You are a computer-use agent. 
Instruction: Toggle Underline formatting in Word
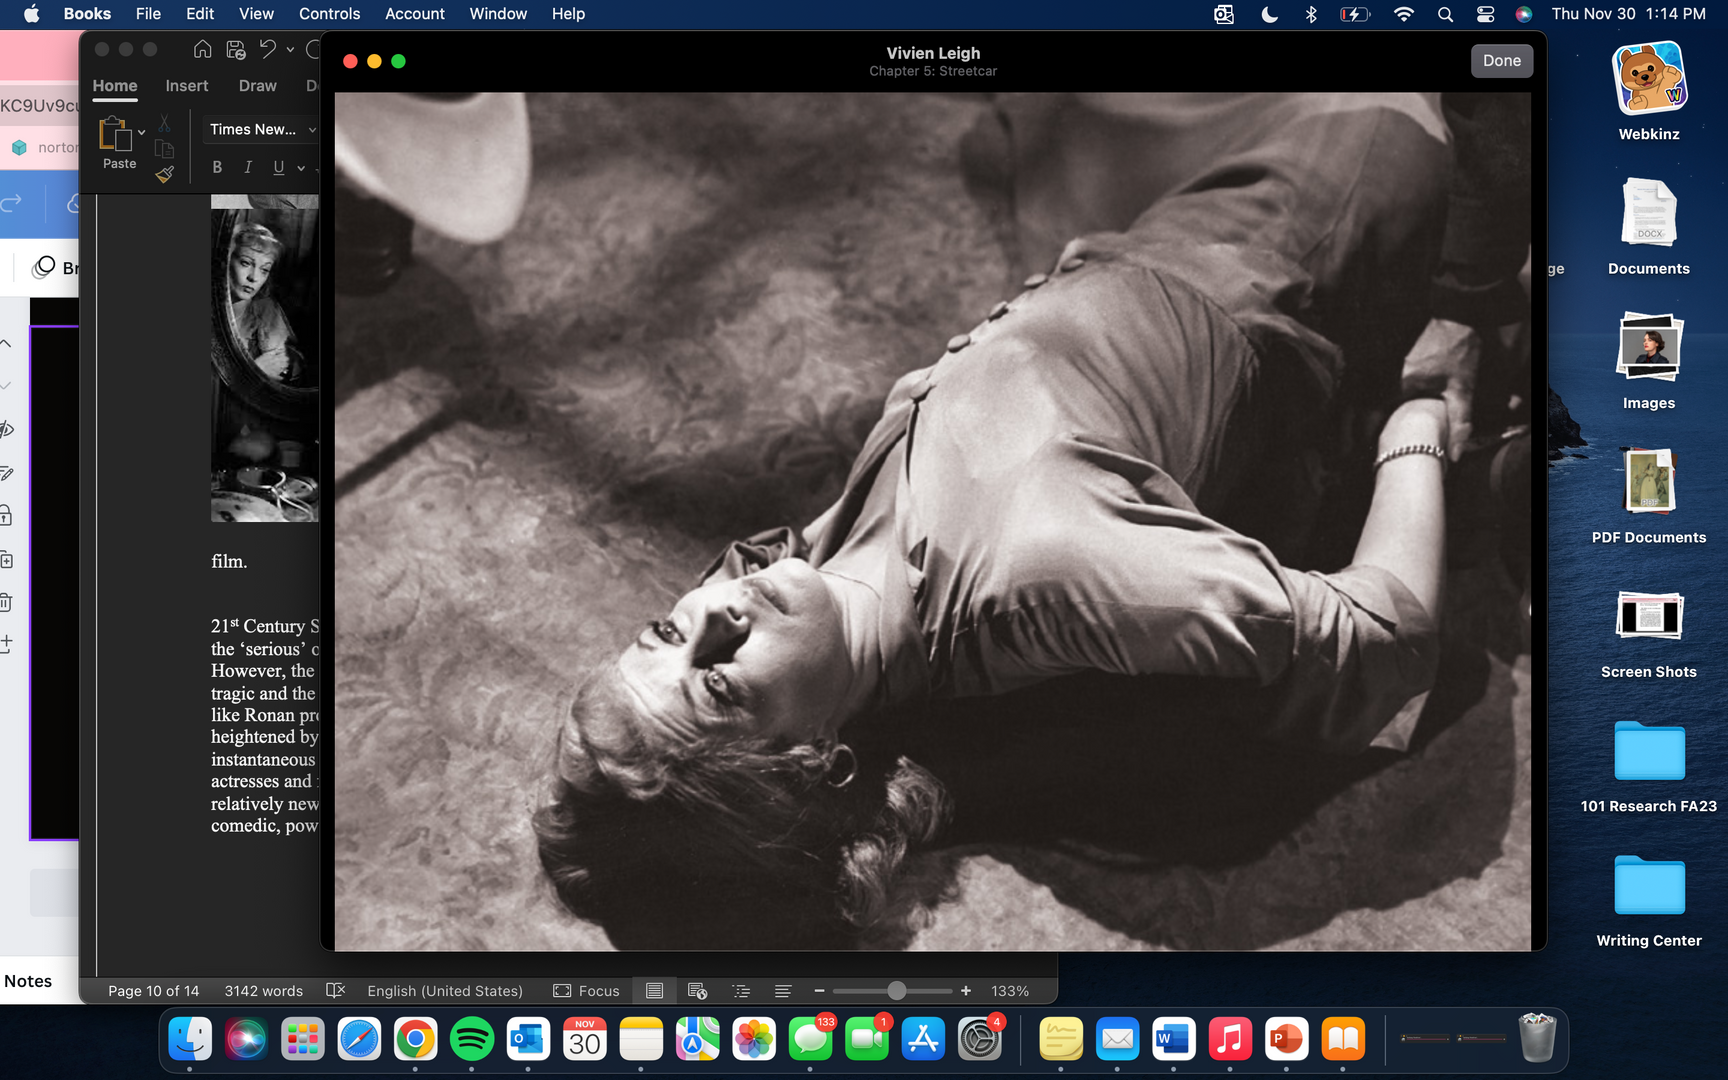coord(279,167)
